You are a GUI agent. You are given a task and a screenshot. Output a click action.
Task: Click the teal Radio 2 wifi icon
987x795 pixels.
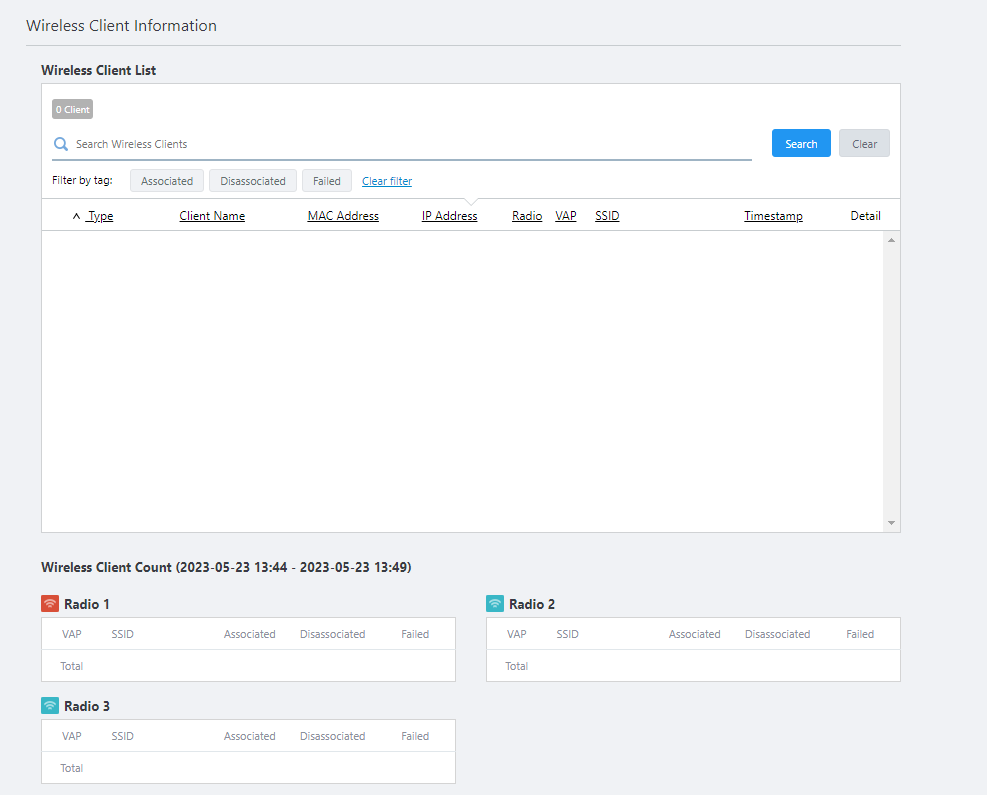(x=495, y=604)
